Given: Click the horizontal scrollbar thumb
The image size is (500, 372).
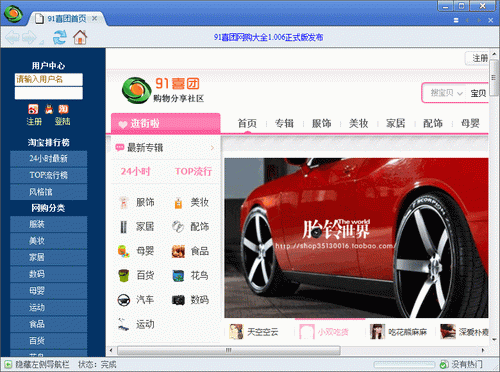Looking at the screenshot, I should [x=229, y=350].
